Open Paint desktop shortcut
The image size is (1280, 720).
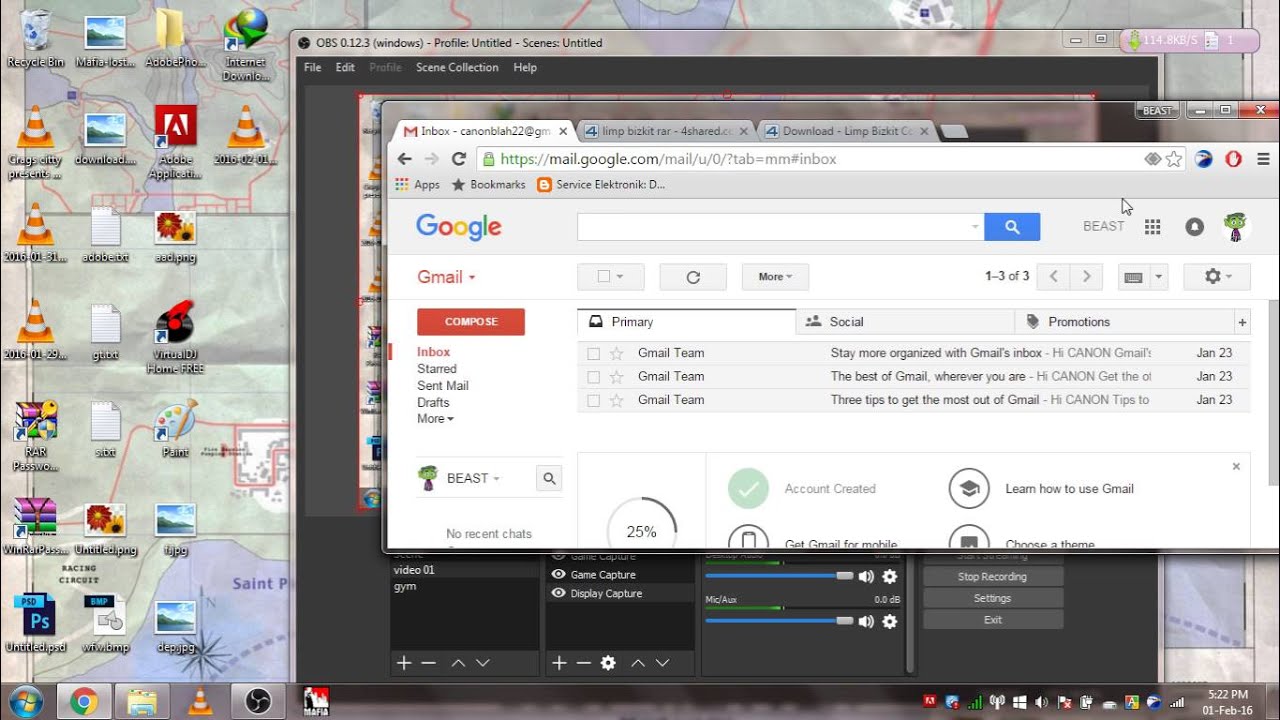point(175,429)
